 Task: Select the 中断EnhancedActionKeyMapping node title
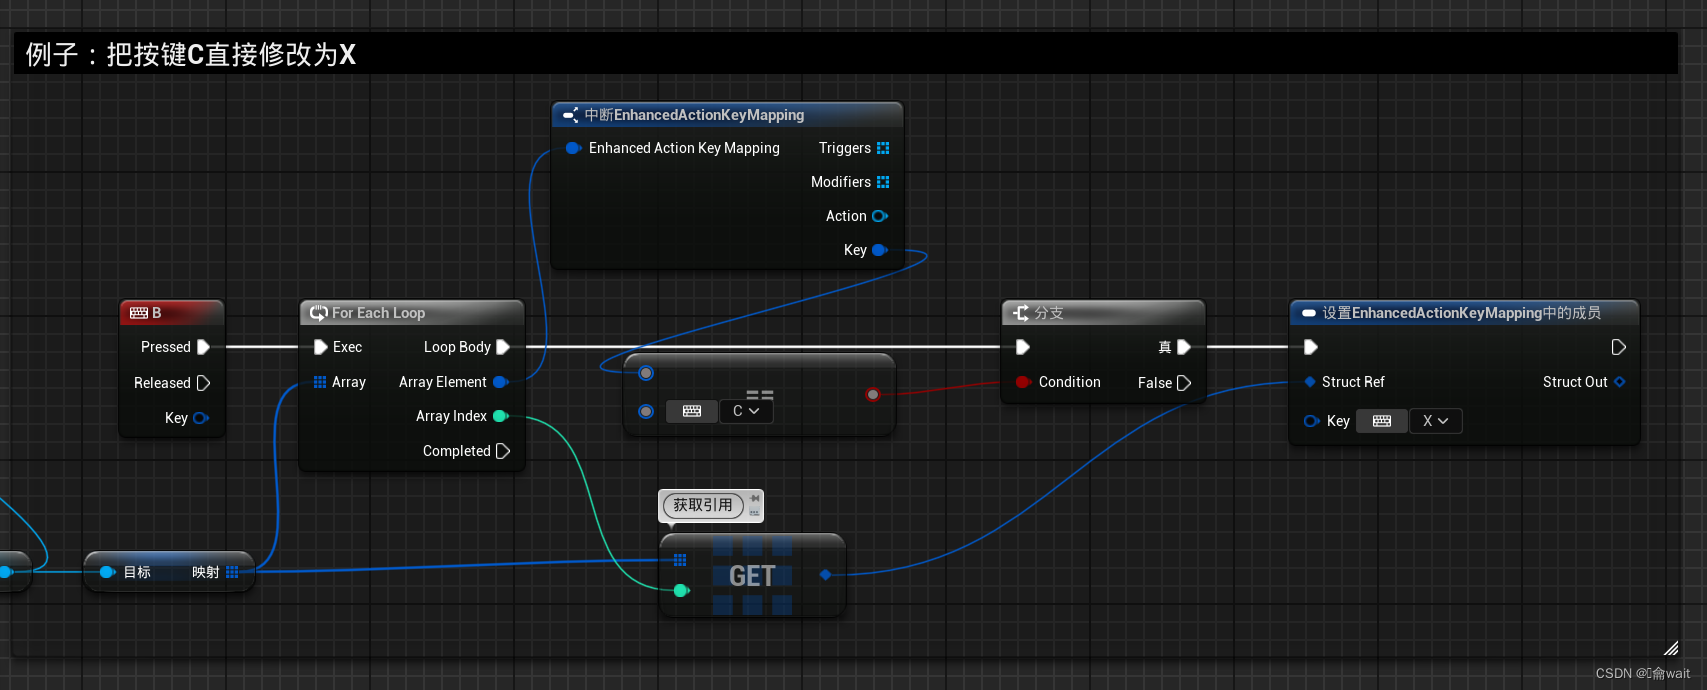click(694, 115)
